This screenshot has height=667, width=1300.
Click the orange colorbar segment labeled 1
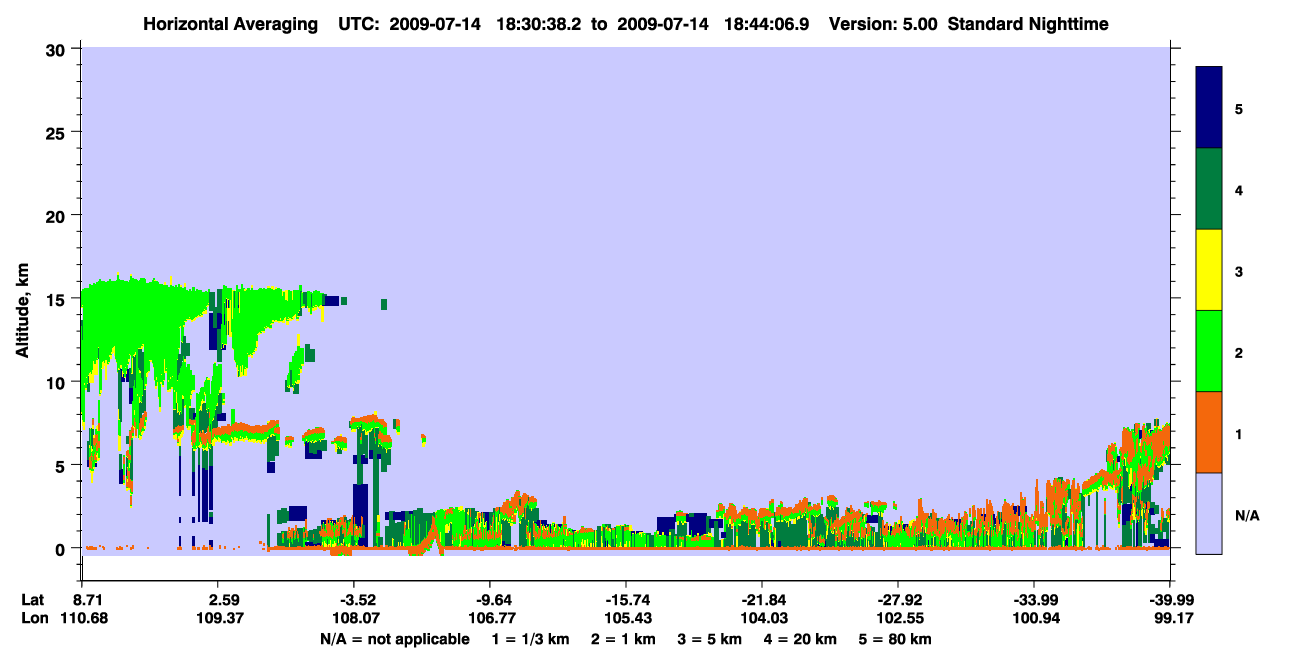[1209, 432]
